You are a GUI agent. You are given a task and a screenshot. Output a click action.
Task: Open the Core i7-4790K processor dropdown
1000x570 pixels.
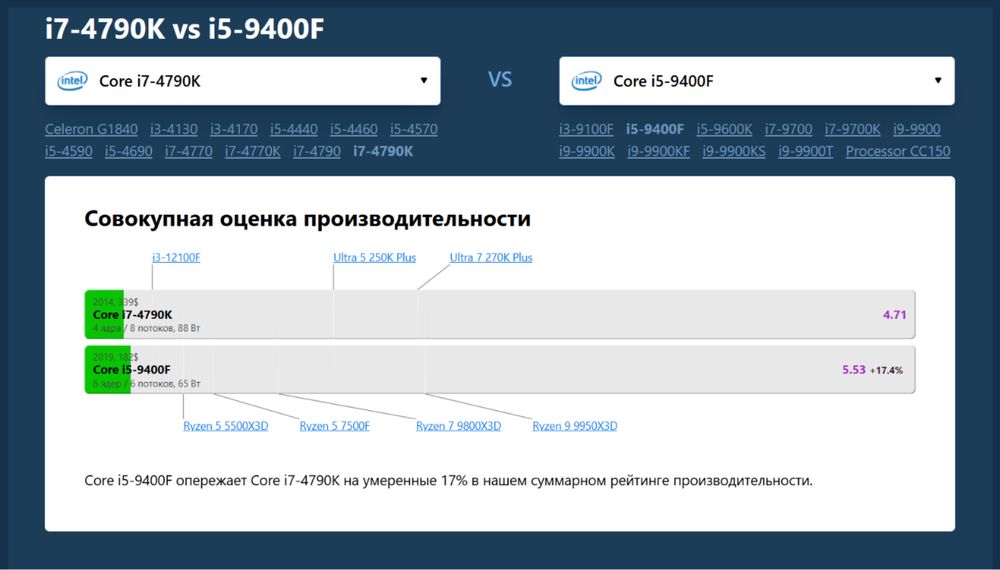click(x=242, y=81)
